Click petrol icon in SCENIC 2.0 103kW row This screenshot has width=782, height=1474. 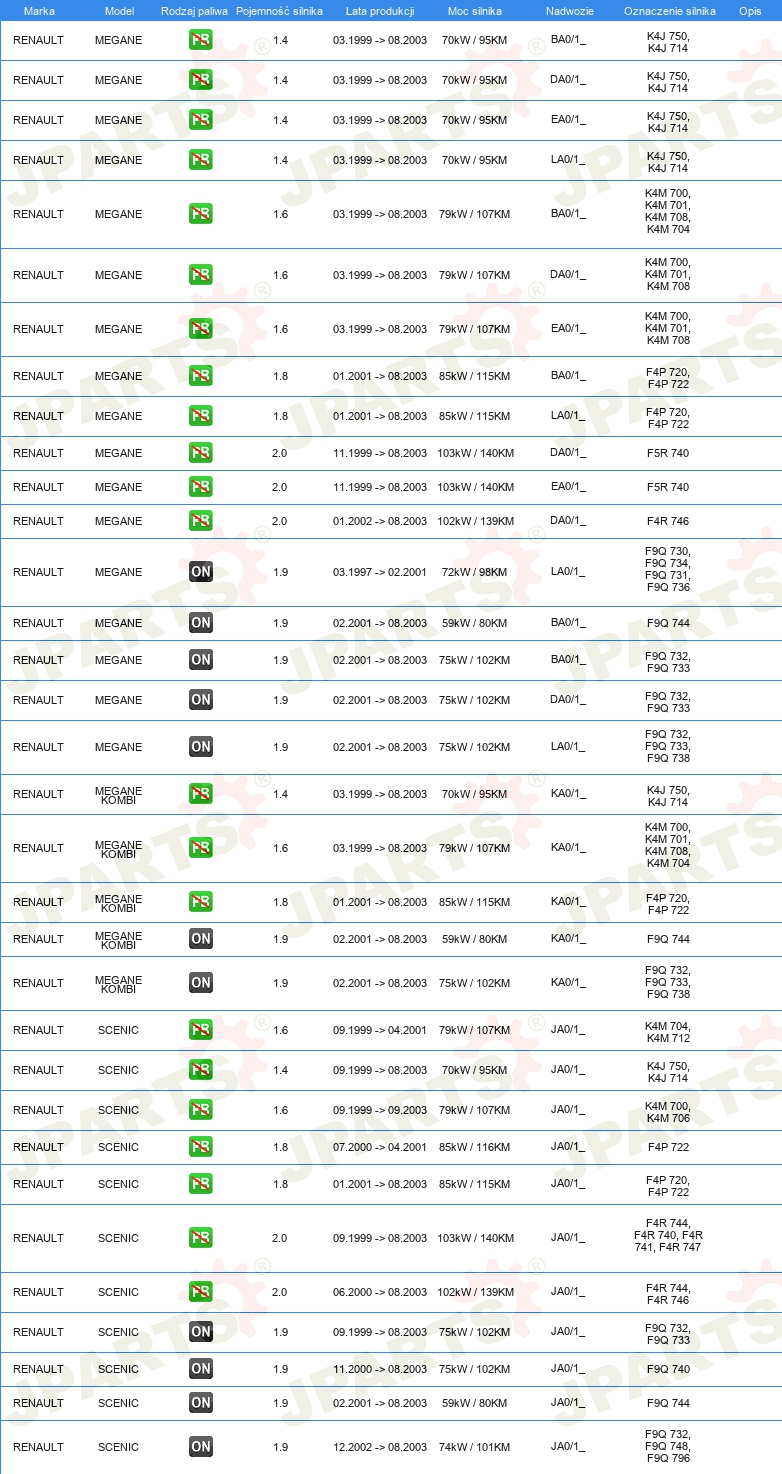click(201, 1238)
